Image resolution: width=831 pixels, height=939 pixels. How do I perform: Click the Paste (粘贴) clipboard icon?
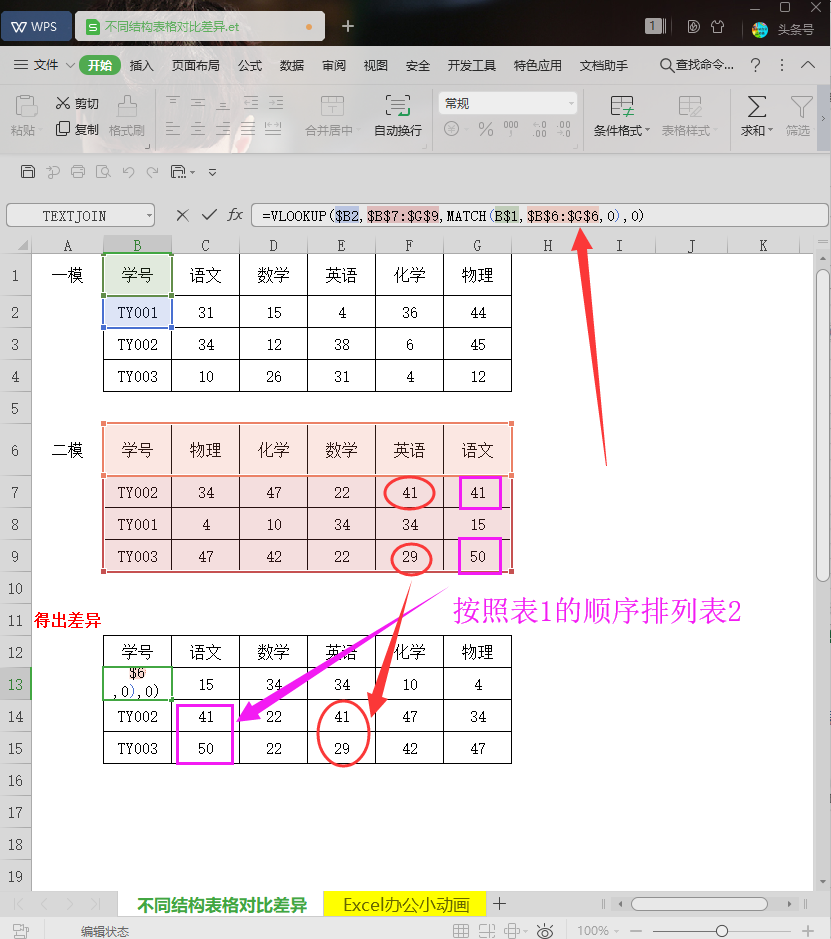pyautogui.click(x=25, y=106)
